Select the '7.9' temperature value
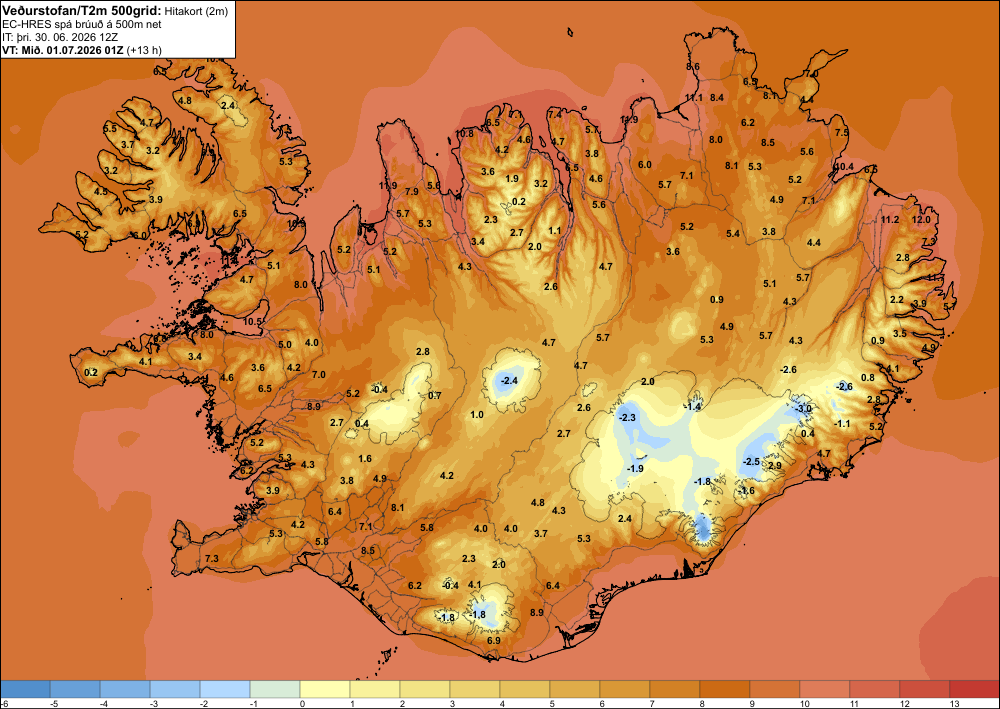The image size is (1000, 709). [x=412, y=191]
